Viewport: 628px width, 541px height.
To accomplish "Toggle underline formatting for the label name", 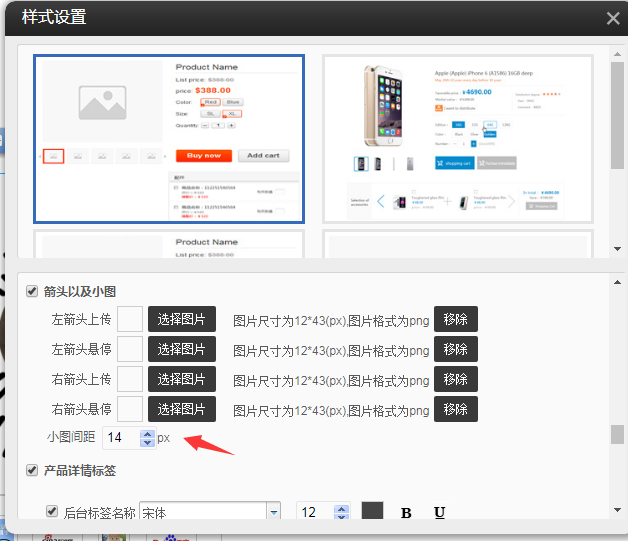I will pyautogui.click(x=439, y=513).
